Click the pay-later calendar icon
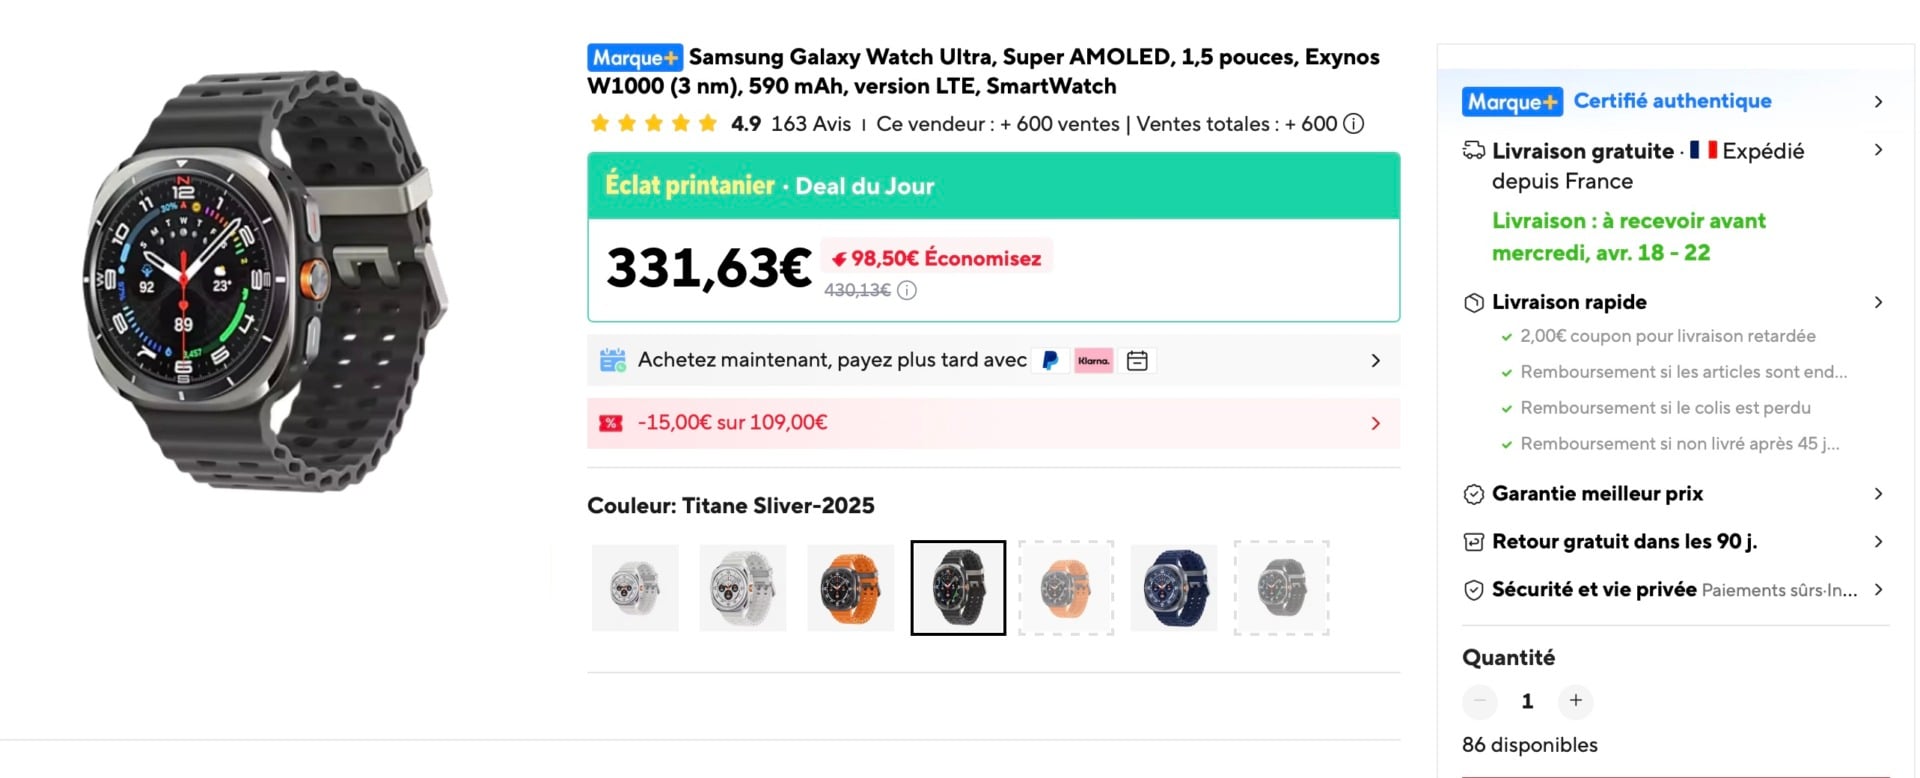1920x778 pixels. (1137, 360)
